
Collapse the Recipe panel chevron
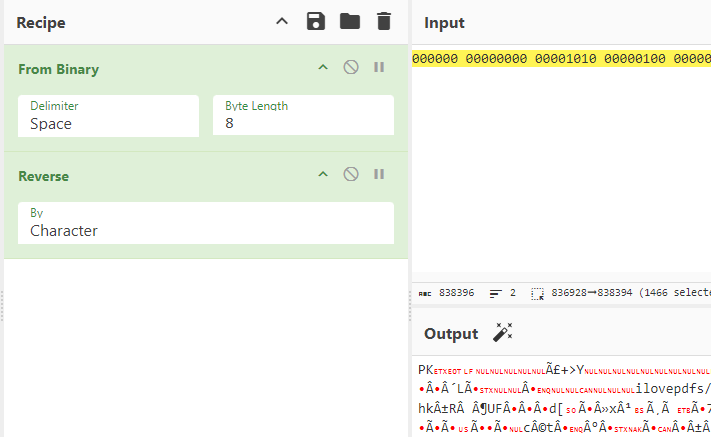pyautogui.click(x=282, y=21)
